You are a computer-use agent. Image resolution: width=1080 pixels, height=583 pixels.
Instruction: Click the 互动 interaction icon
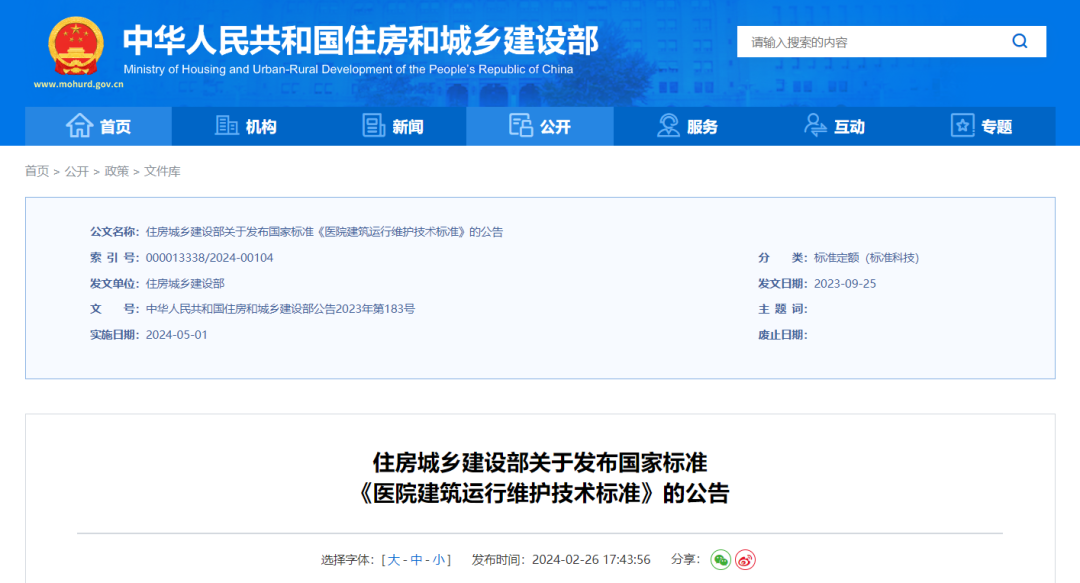point(814,124)
